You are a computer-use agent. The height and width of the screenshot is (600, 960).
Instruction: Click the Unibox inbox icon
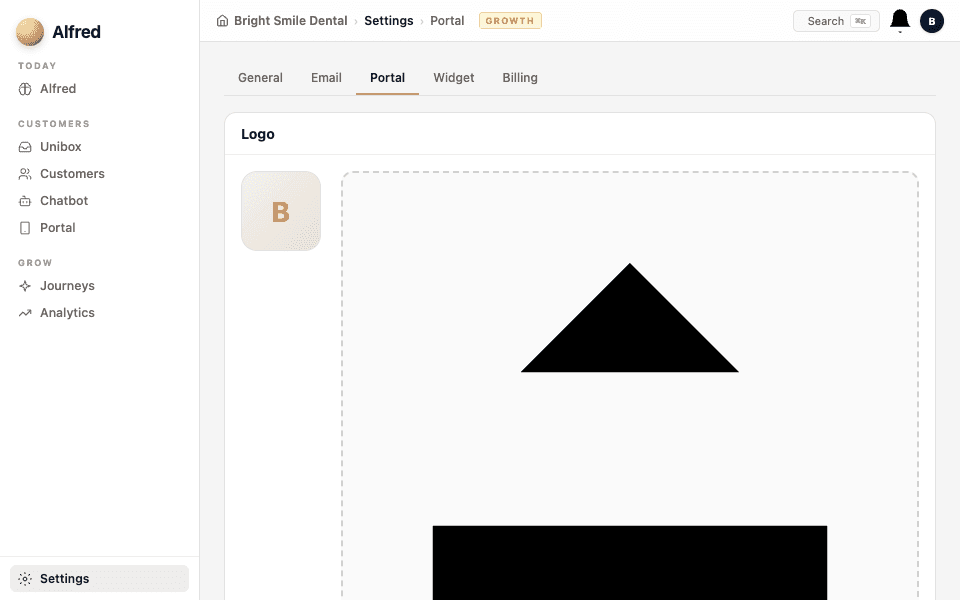25,147
